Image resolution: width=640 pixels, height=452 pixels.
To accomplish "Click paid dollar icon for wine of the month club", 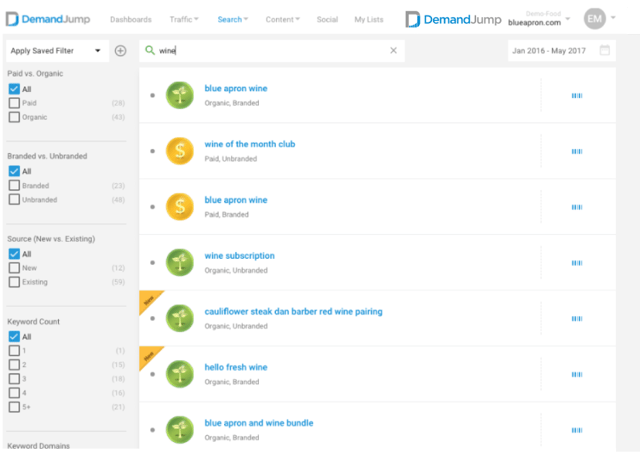I will pos(180,151).
